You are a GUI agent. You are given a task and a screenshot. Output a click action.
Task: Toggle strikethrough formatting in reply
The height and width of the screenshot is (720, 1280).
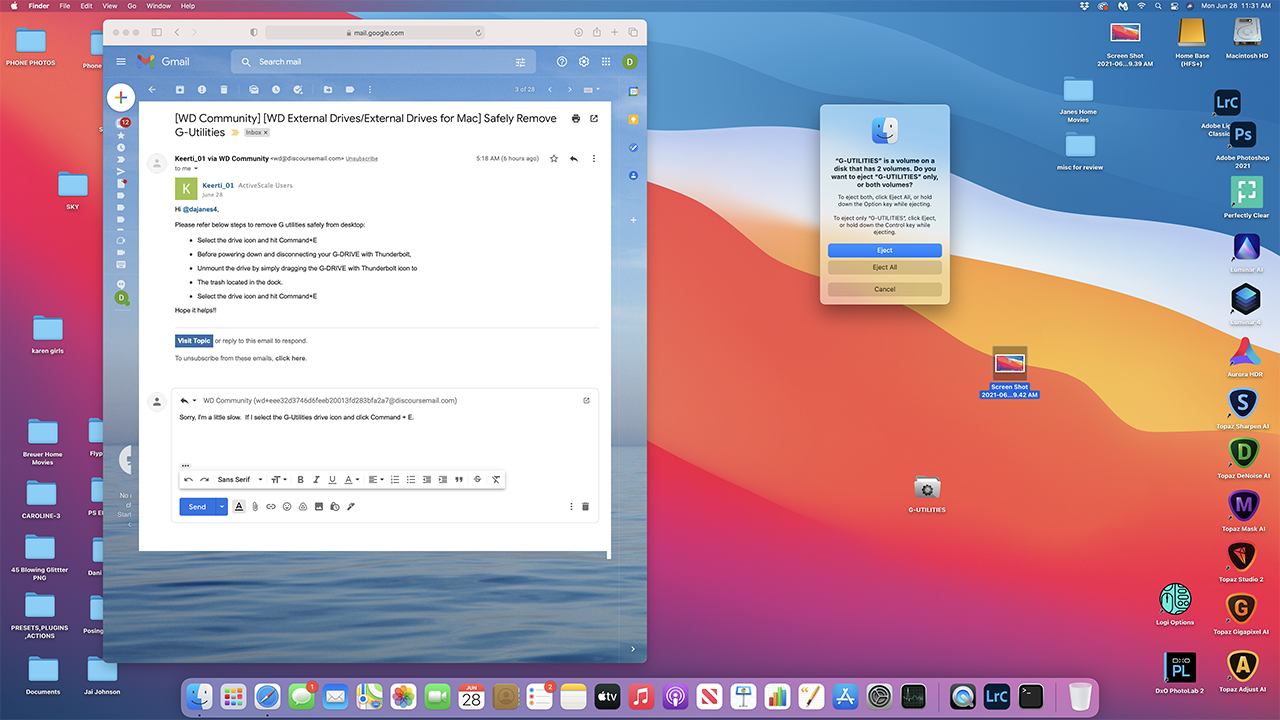(x=477, y=480)
